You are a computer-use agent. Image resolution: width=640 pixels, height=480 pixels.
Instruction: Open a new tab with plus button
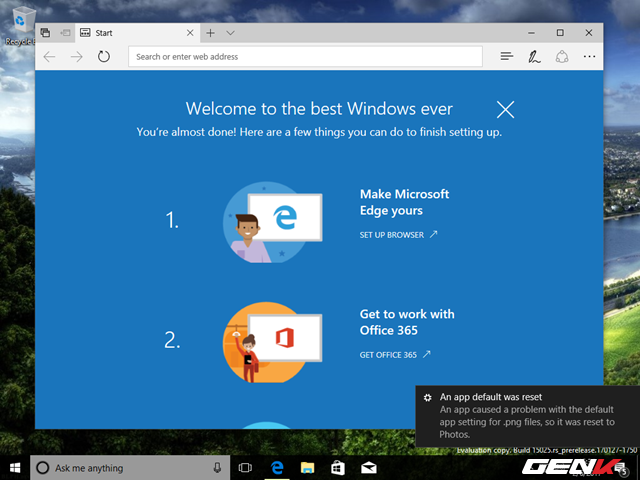pos(210,33)
